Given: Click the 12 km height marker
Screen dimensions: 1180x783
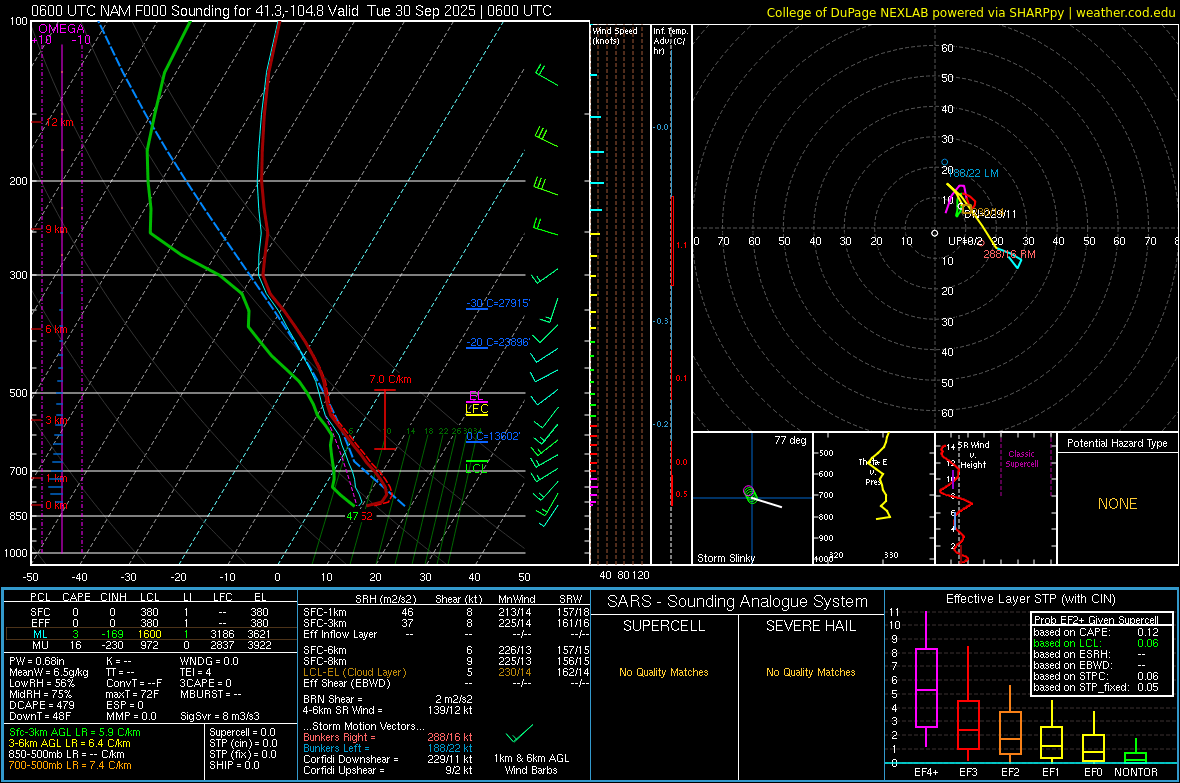Looking at the screenshot, I should click(59, 122).
